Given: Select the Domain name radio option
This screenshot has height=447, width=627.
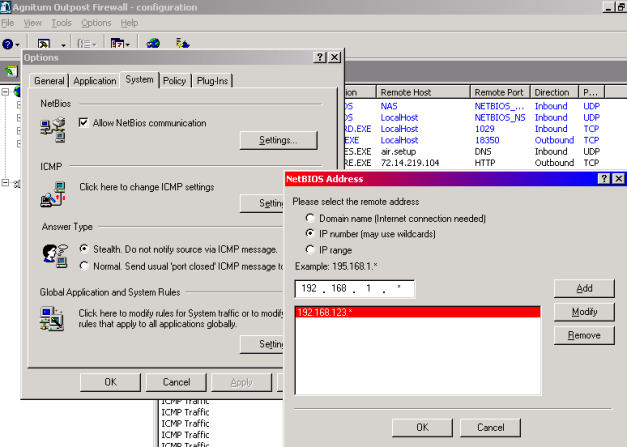Looking at the screenshot, I should 312,217.
